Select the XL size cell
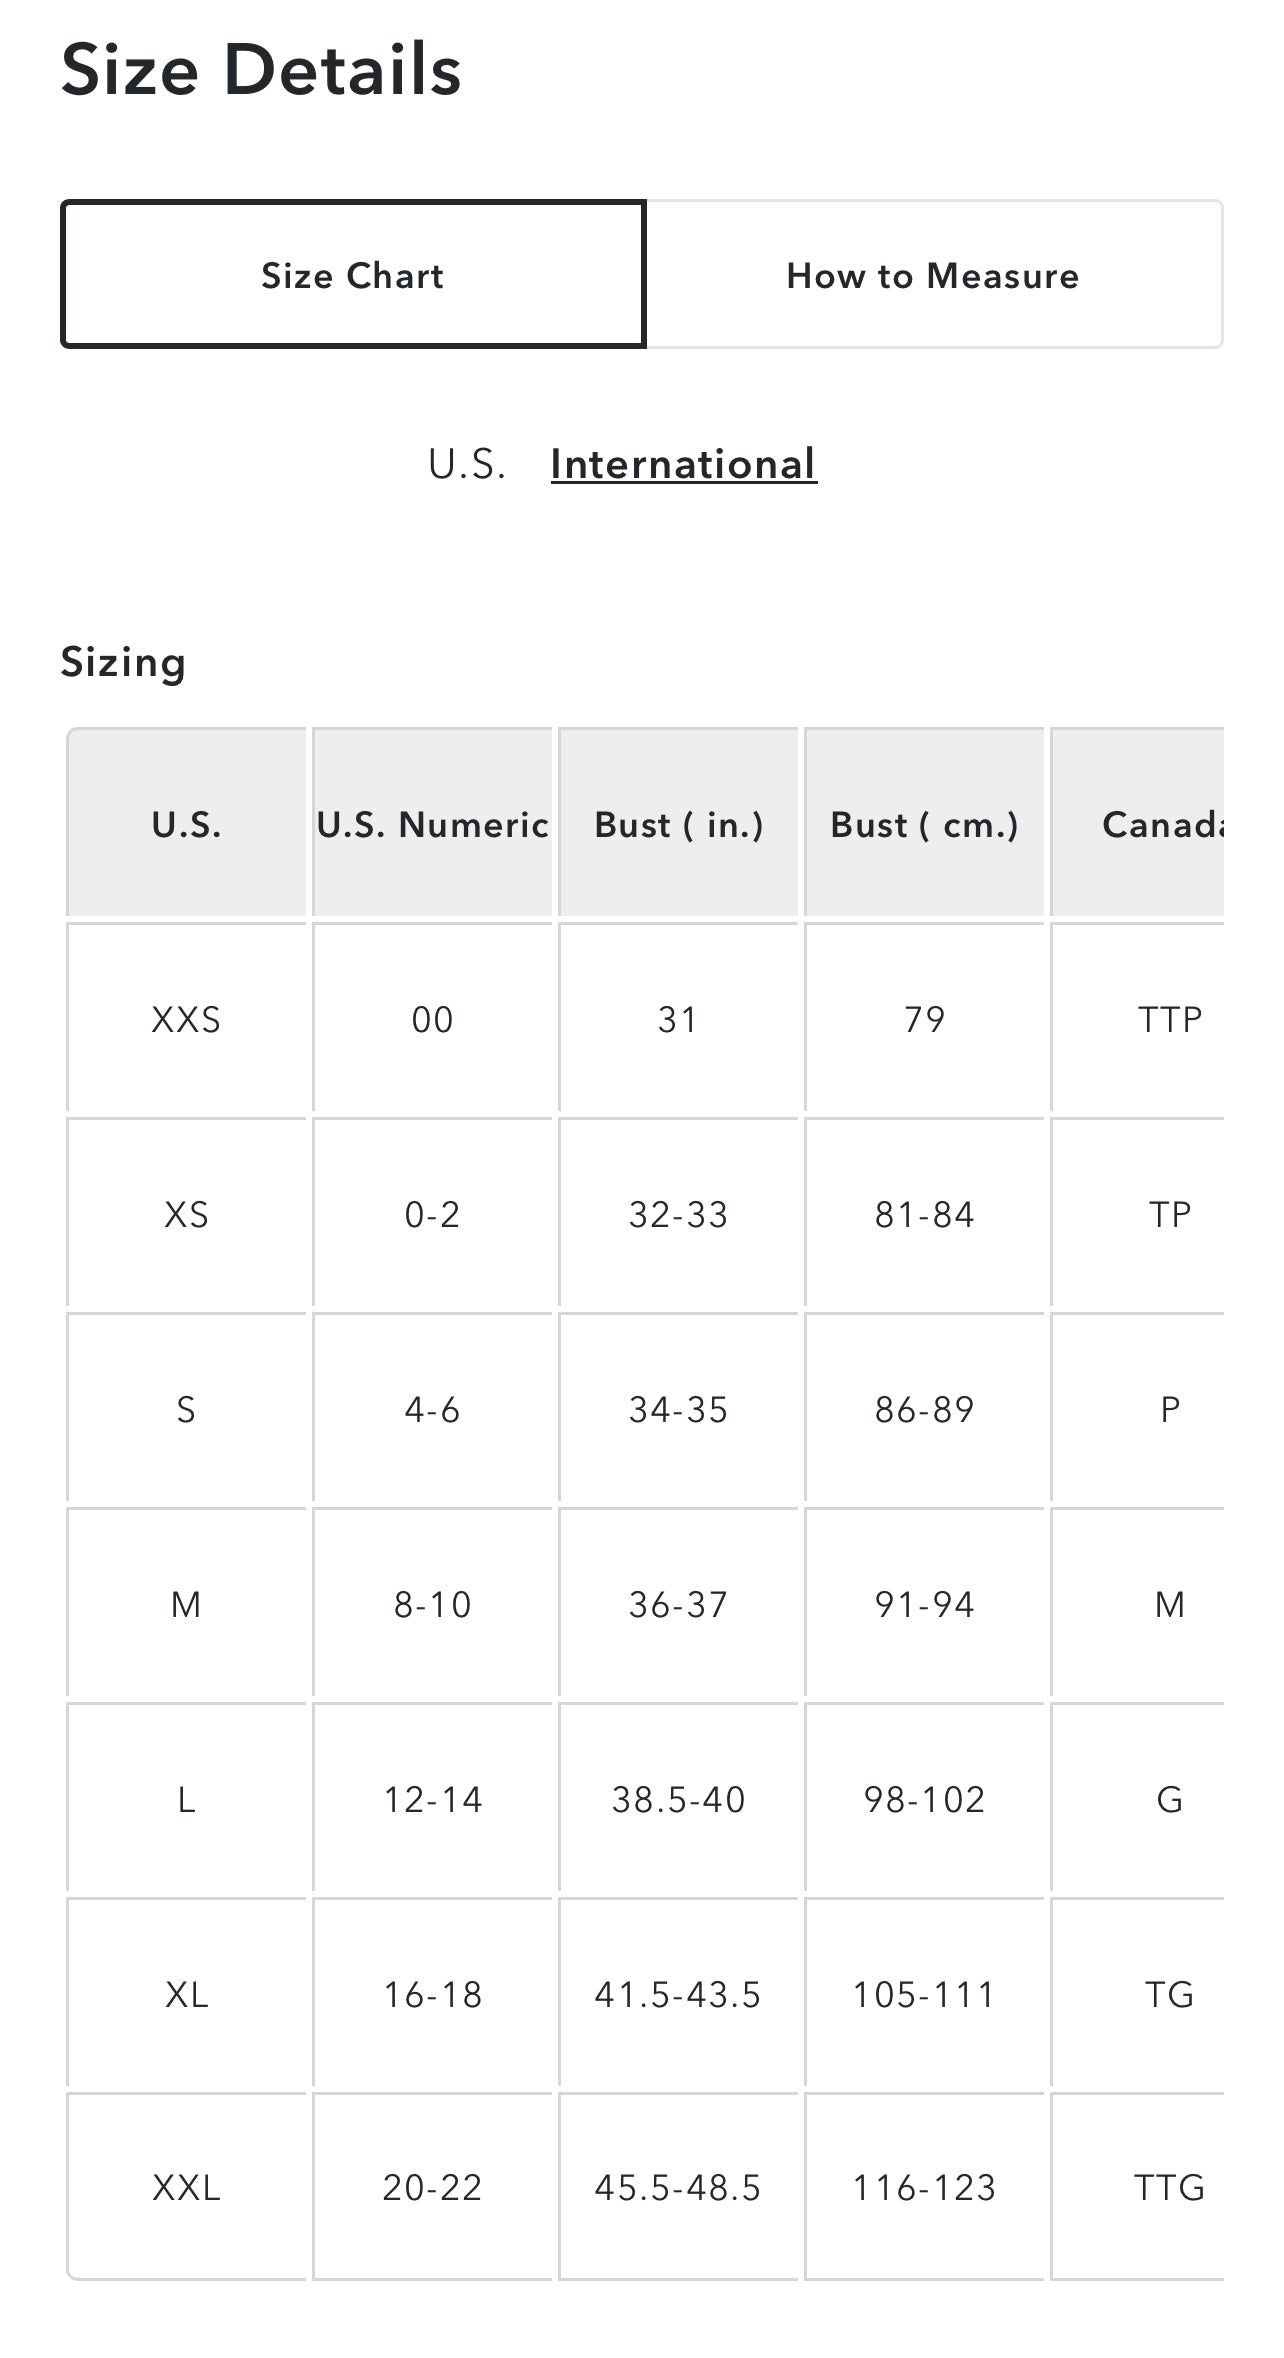 tap(186, 1994)
